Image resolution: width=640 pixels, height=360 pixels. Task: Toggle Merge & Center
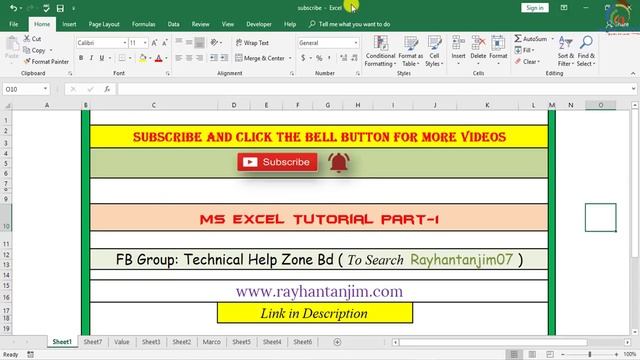tap(260, 58)
